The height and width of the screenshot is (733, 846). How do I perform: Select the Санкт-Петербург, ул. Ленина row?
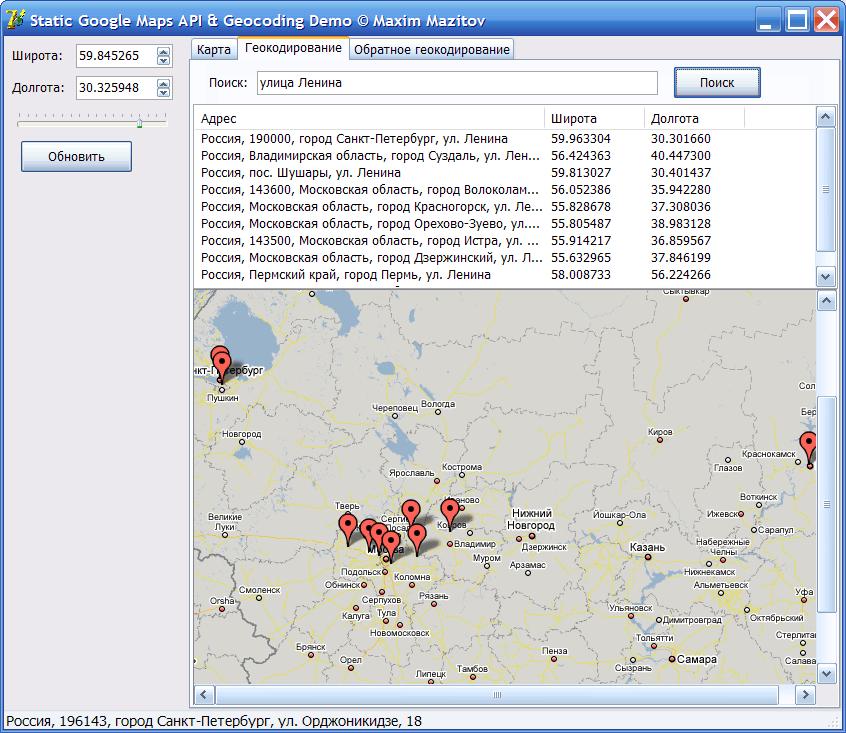pos(504,139)
